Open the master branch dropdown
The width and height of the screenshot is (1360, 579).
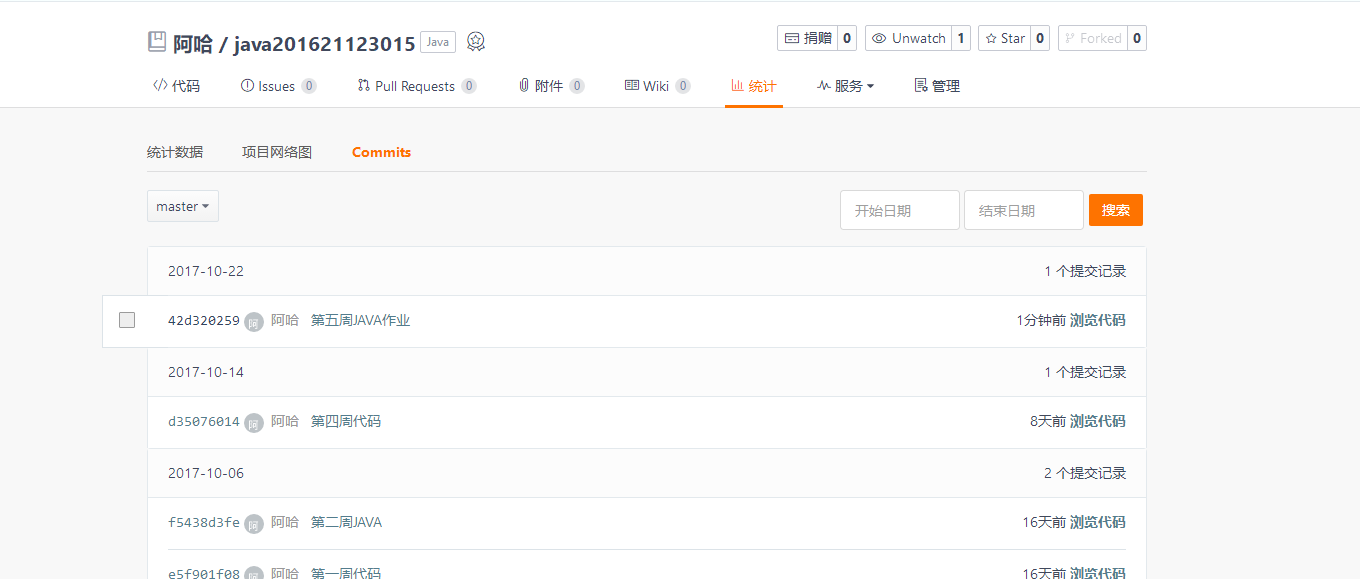tap(183, 206)
